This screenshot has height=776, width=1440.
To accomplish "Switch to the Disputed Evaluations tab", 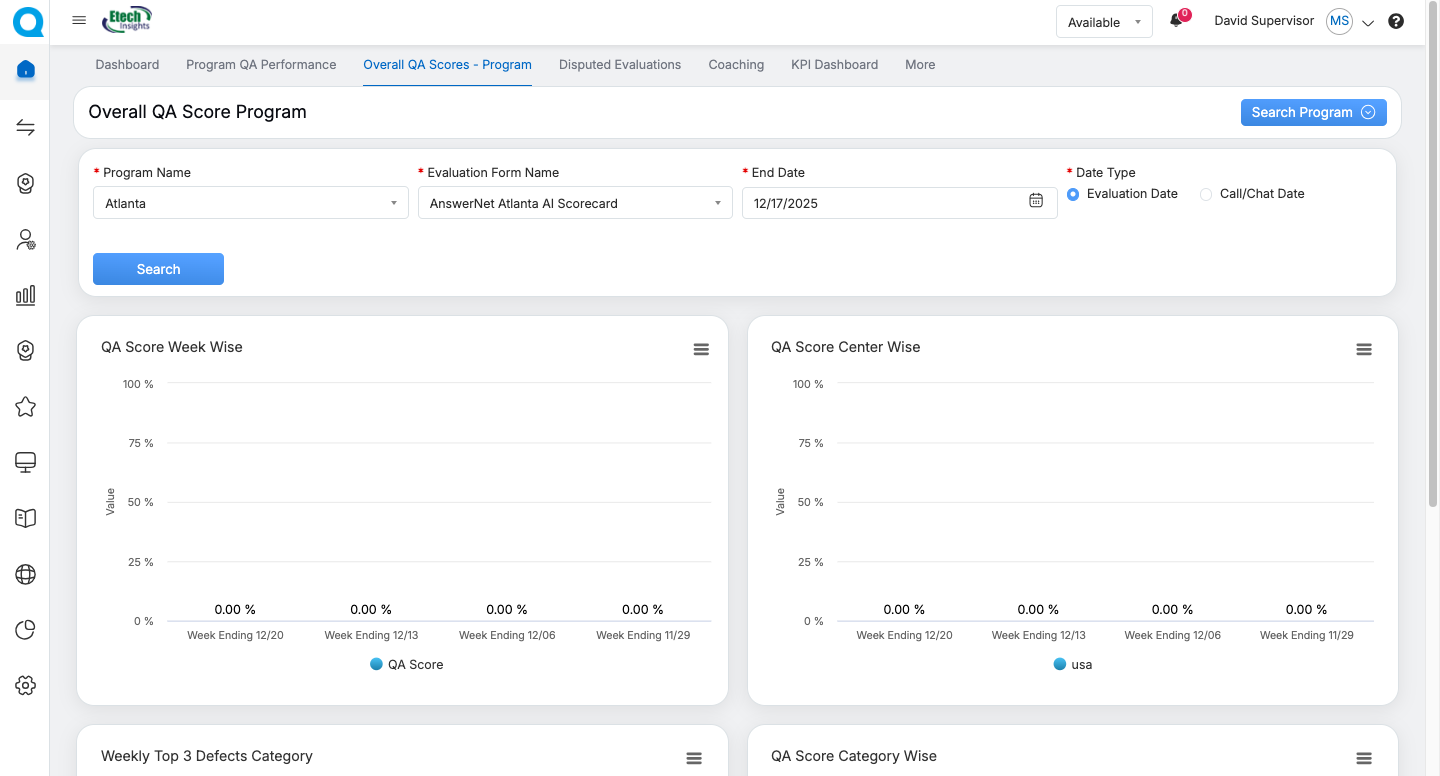I will pos(620,64).
